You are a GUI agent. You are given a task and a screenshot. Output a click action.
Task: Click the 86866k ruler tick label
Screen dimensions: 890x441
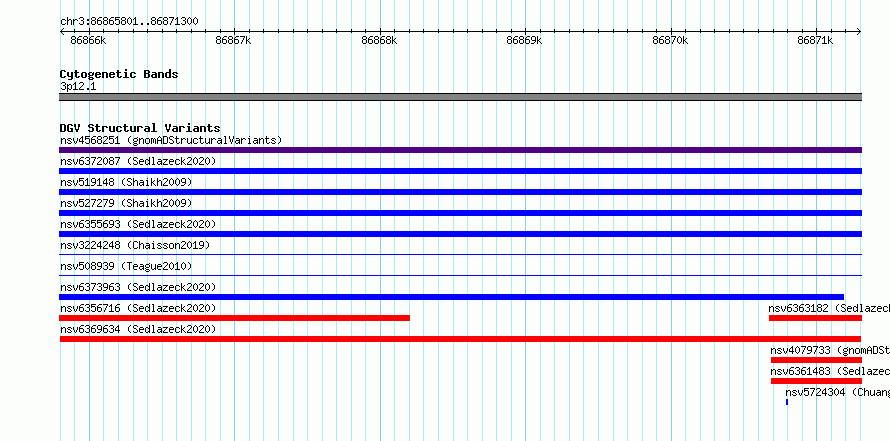pos(88,40)
